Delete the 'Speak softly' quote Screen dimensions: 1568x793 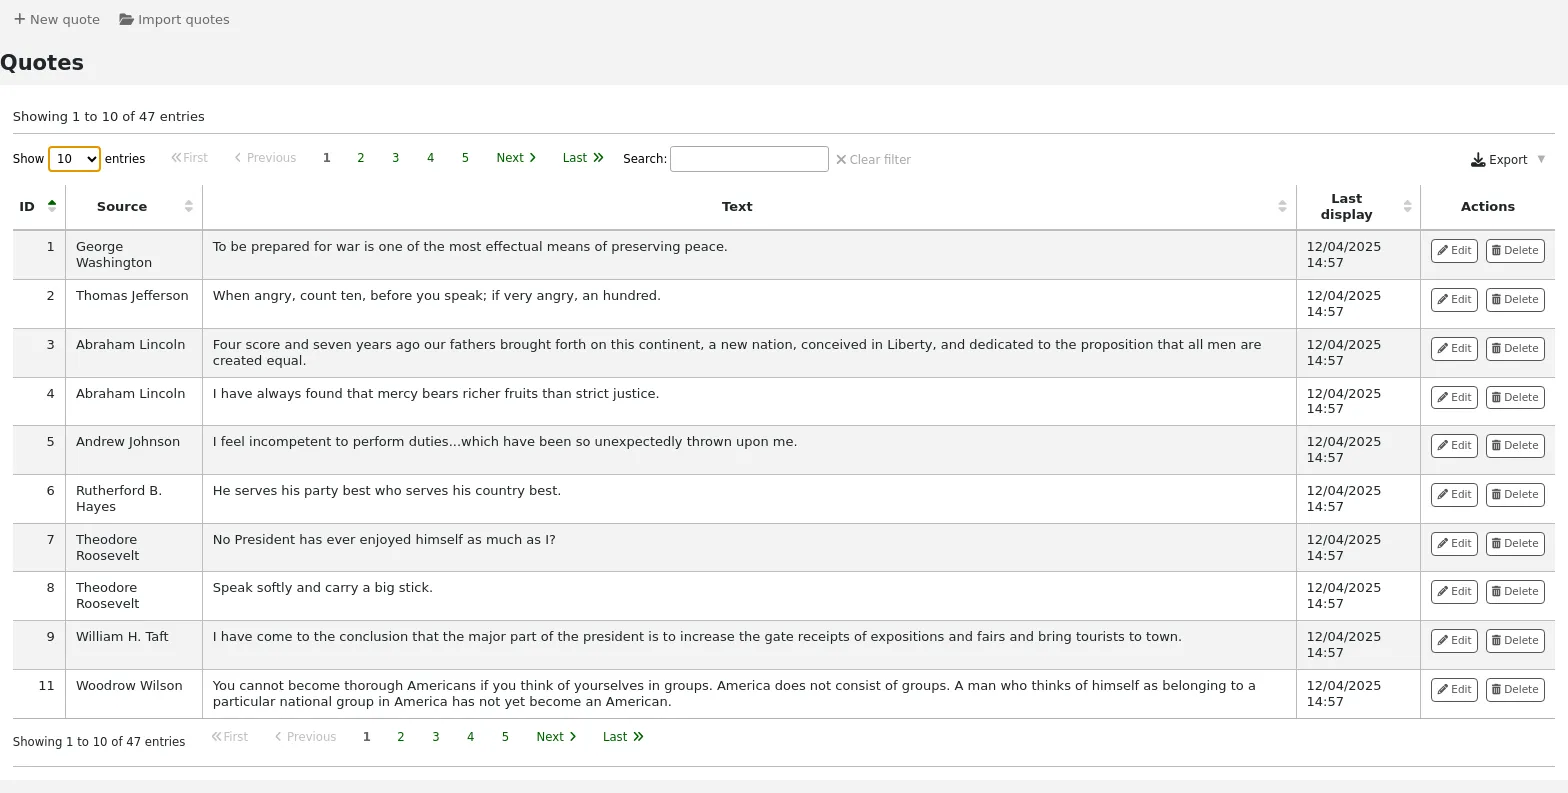click(x=1515, y=592)
